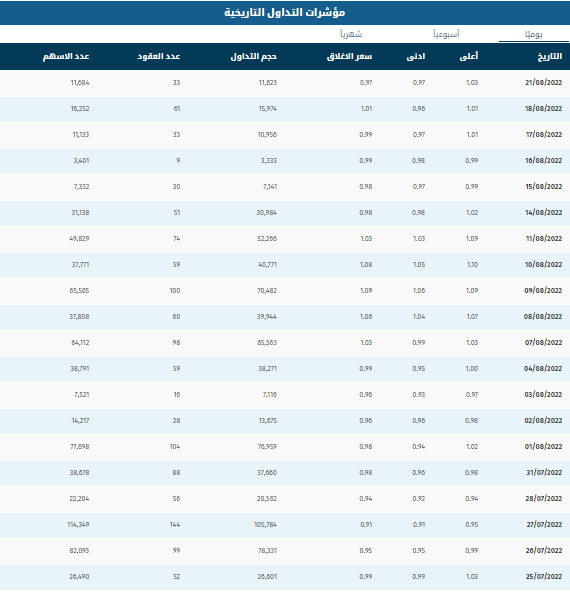Click trading volume value 105,784
This screenshot has width=570, height=600.
[x=265, y=525]
